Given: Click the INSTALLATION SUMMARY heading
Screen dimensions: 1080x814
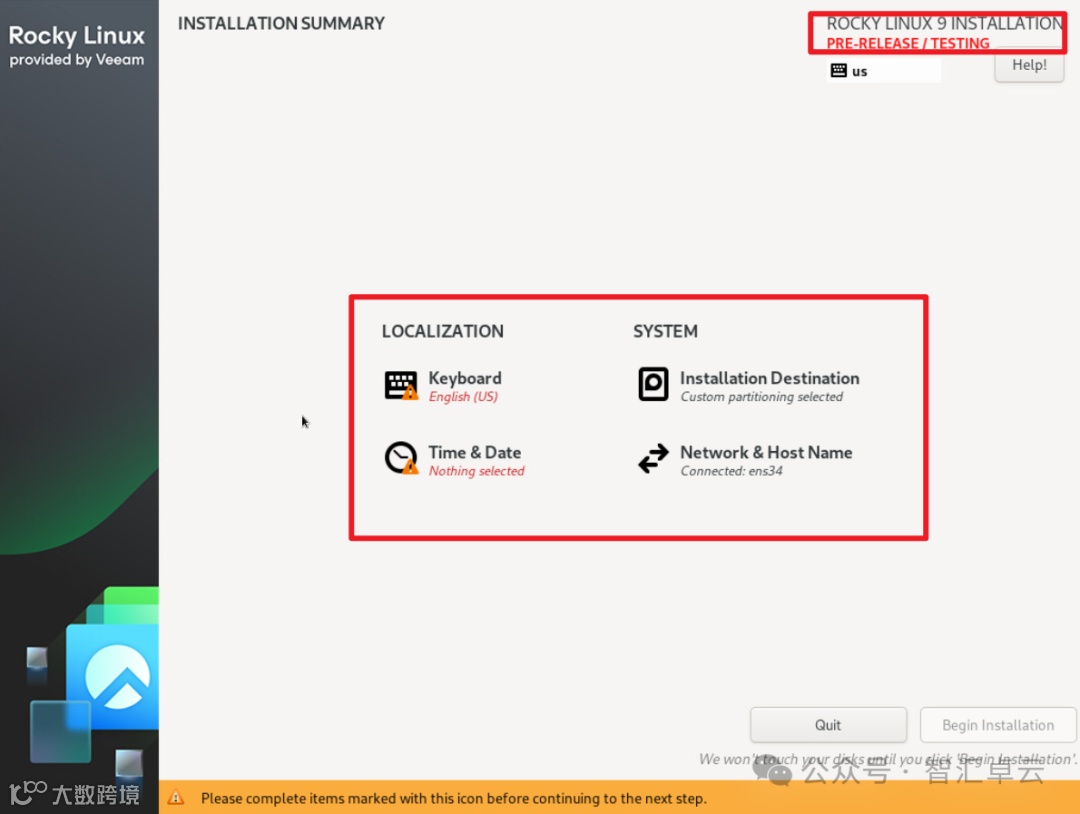Looking at the screenshot, I should 281,23.
